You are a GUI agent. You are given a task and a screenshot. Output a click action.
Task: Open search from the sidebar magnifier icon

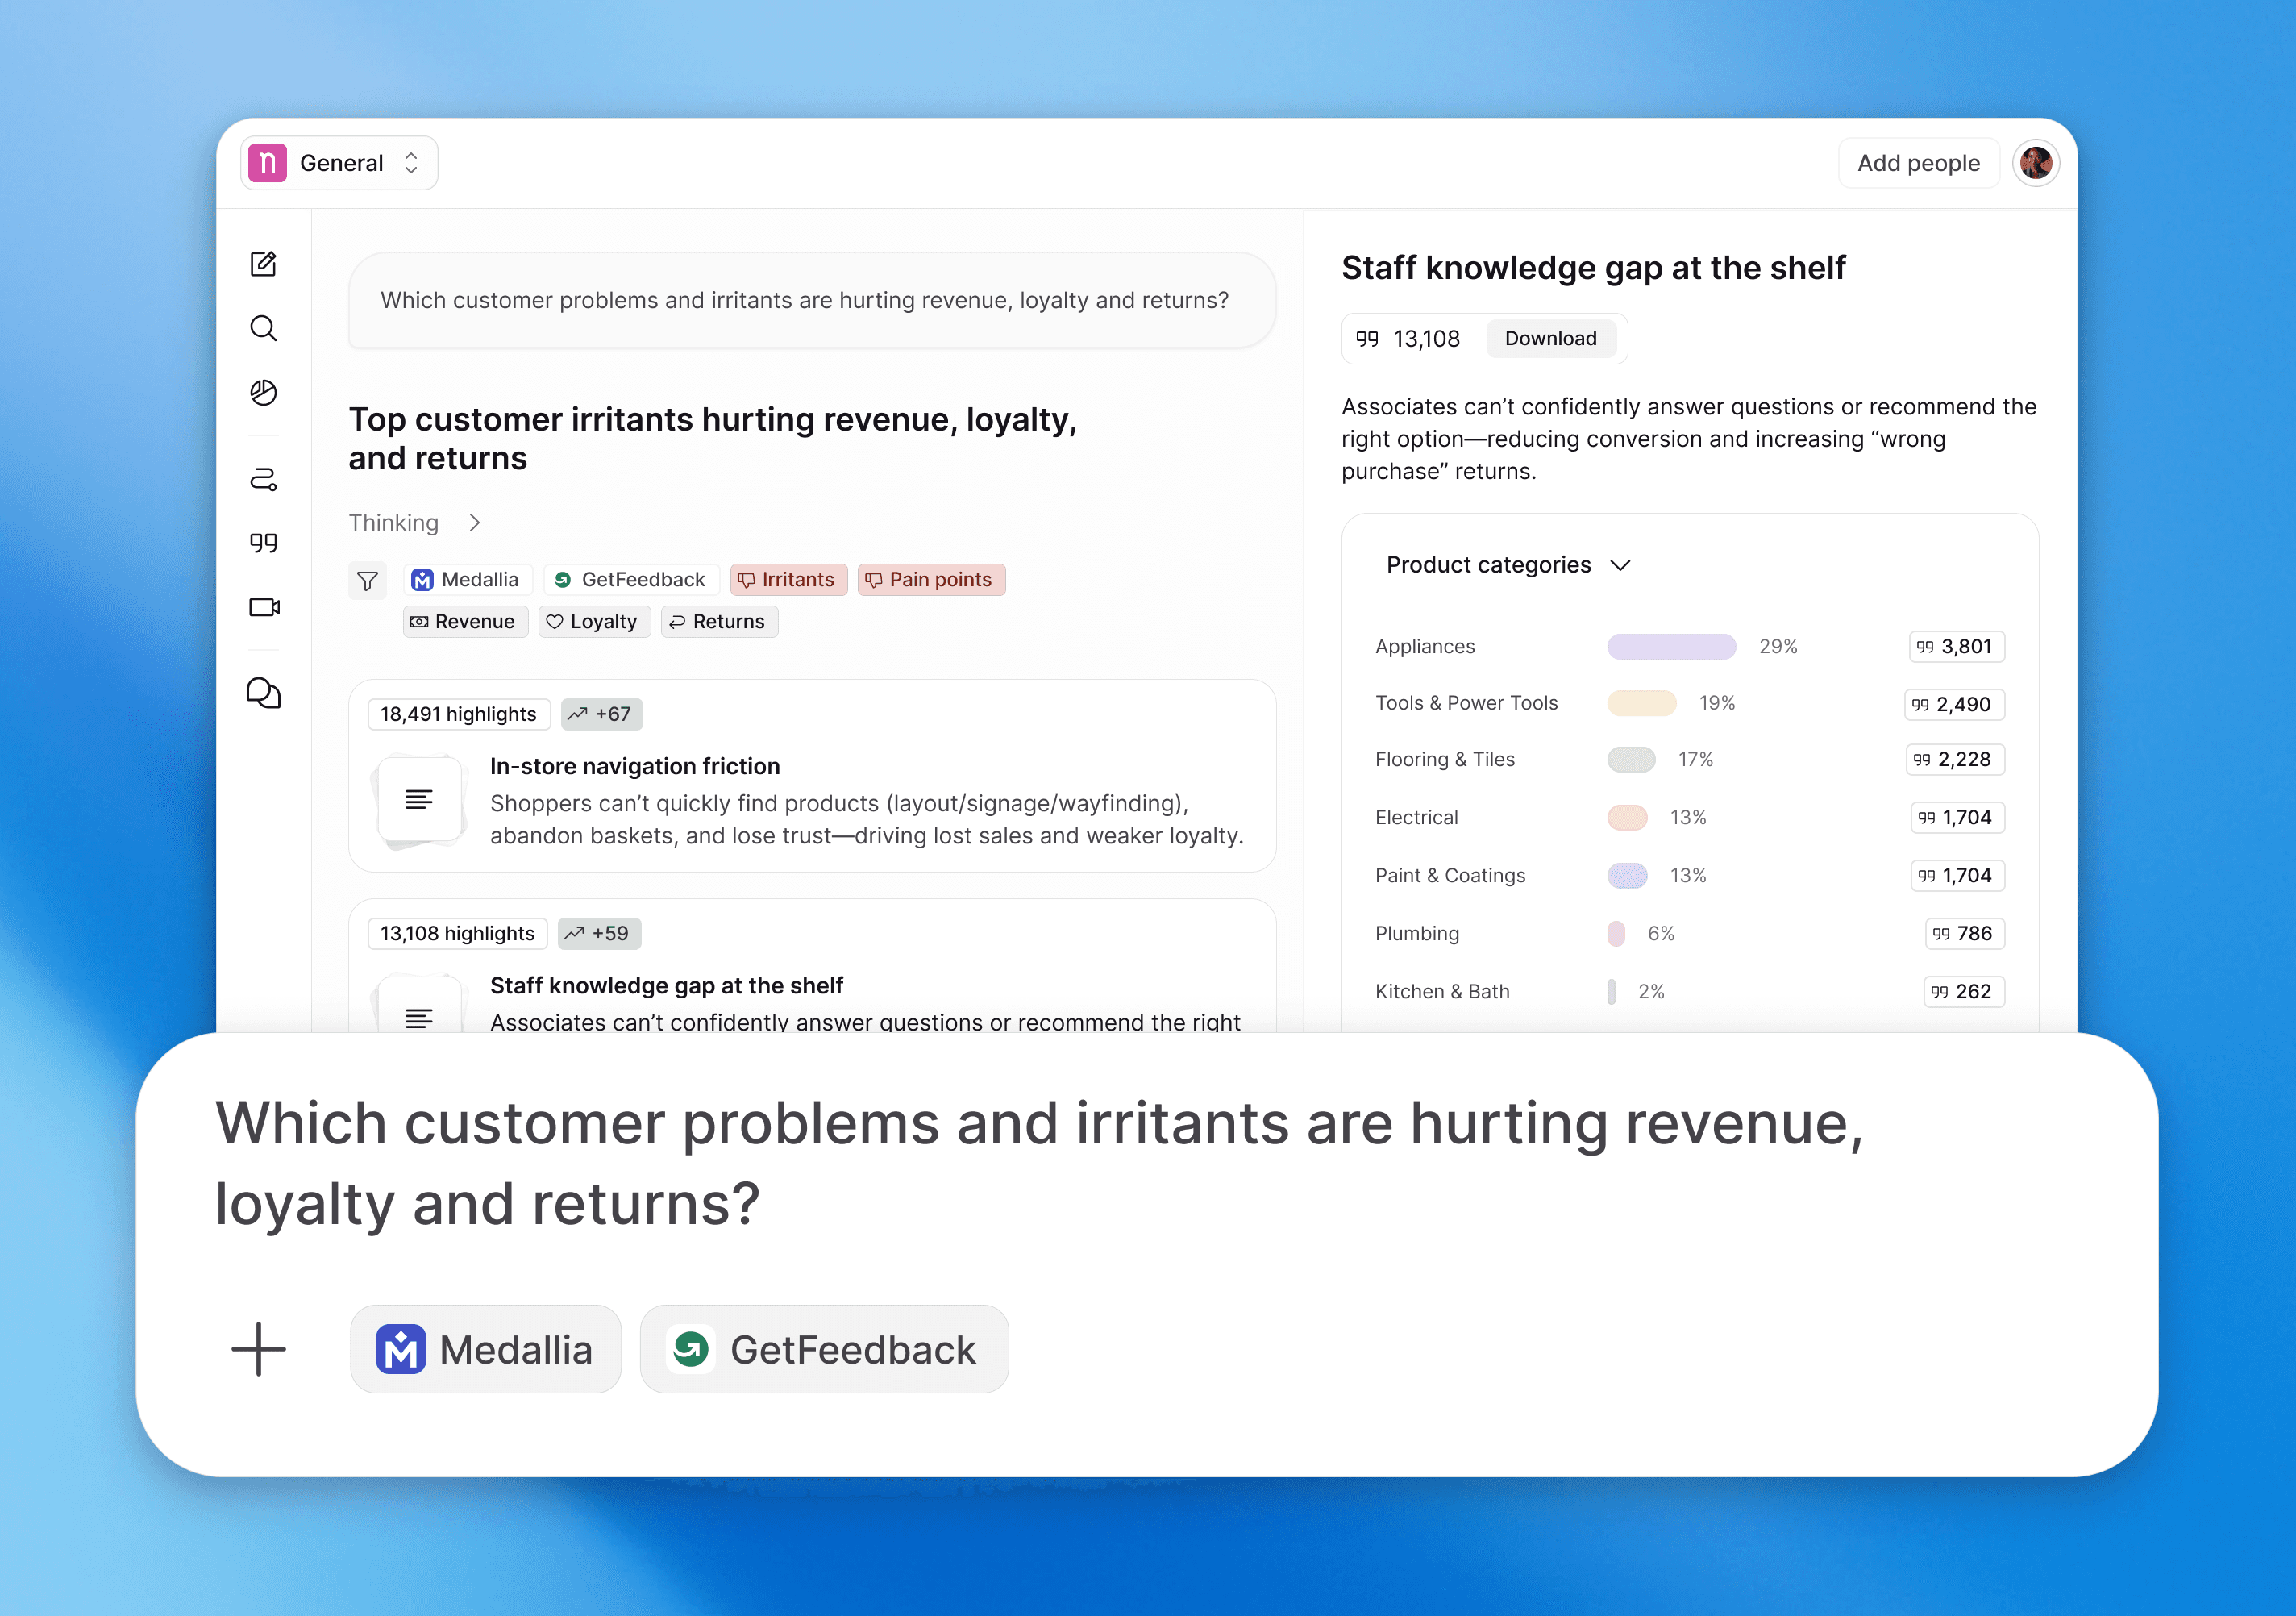[263, 328]
